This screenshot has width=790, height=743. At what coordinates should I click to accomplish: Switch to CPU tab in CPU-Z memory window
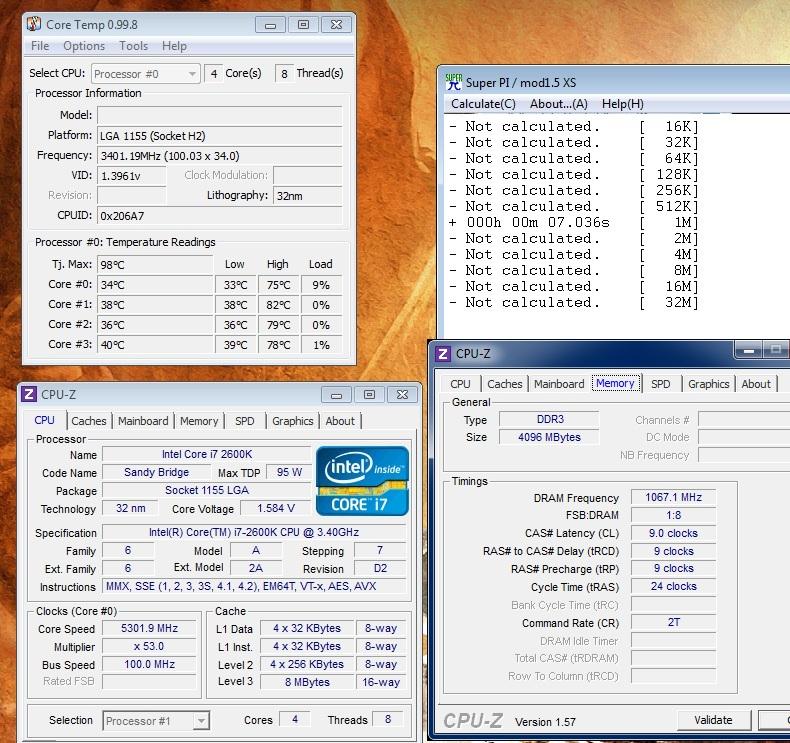(x=460, y=384)
